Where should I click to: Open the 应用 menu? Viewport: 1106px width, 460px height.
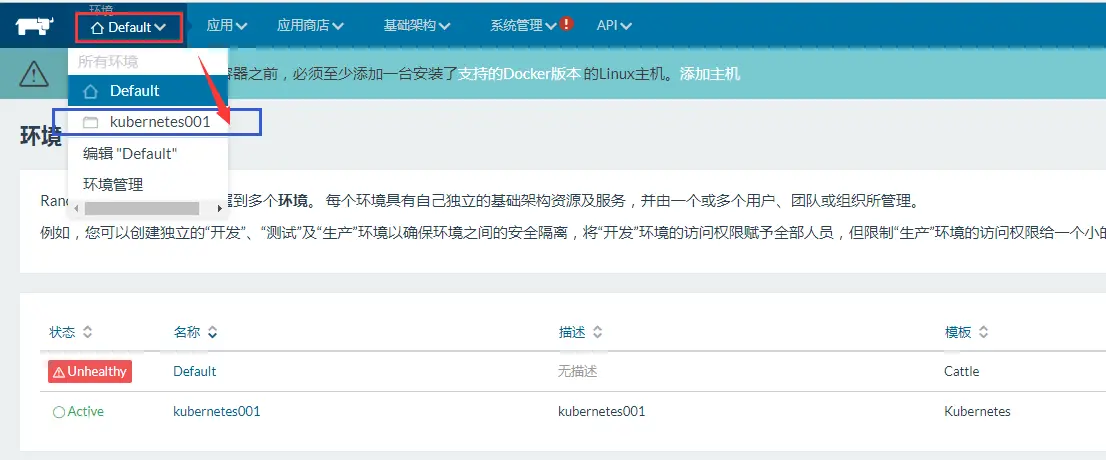click(226, 25)
